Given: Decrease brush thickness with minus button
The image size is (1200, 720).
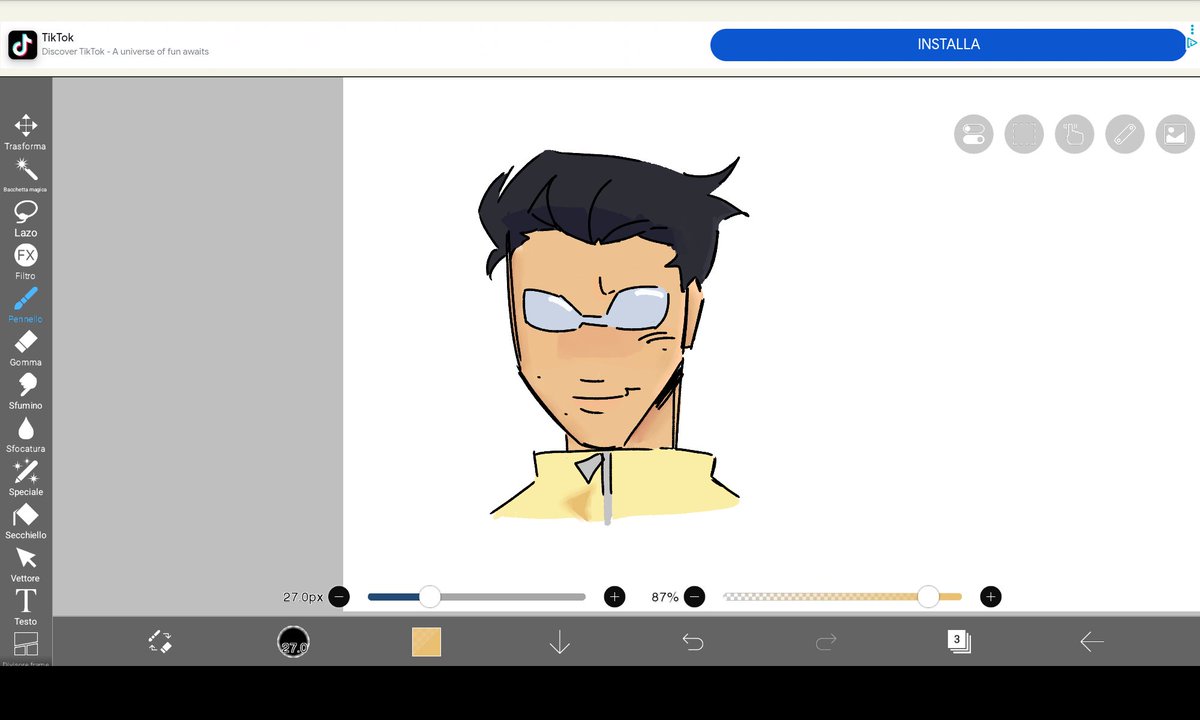Looking at the screenshot, I should 339,597.
